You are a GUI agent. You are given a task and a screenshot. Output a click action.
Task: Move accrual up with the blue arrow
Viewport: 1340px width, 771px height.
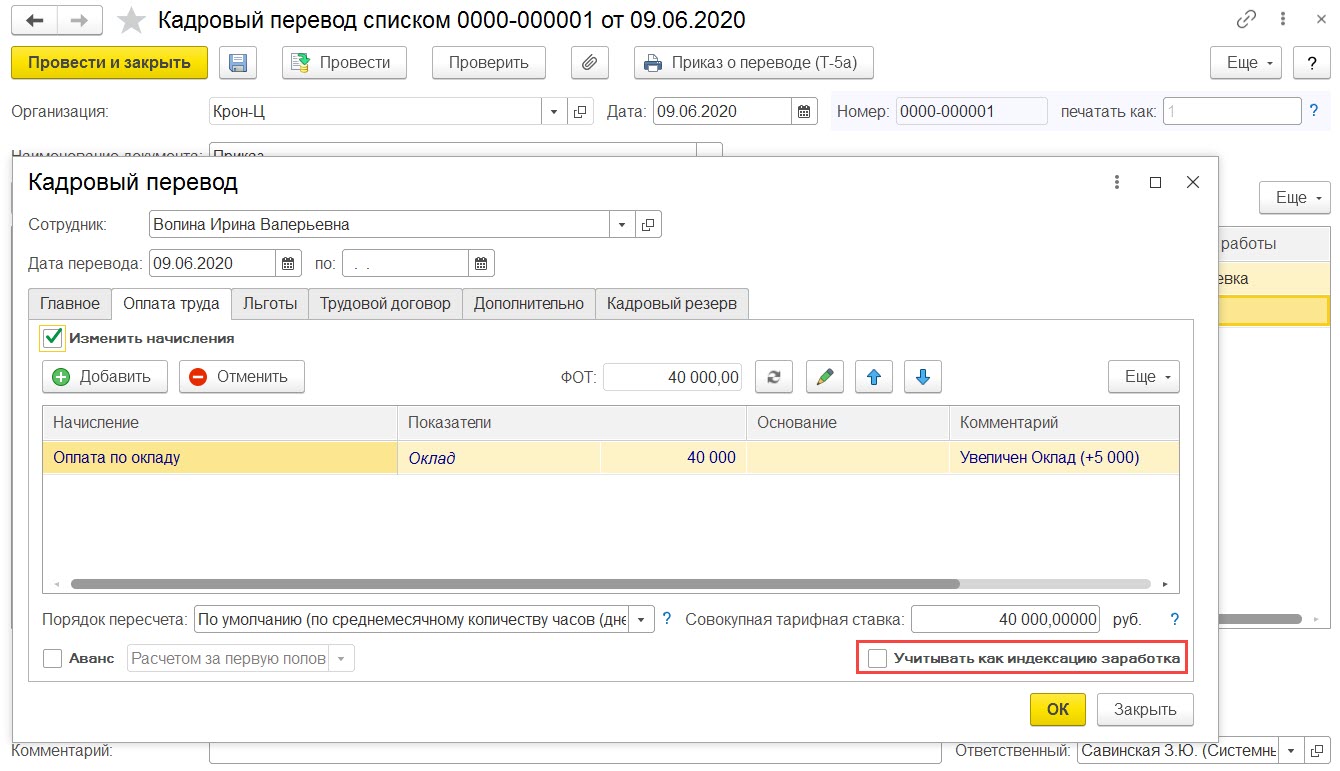coord(873,377)
